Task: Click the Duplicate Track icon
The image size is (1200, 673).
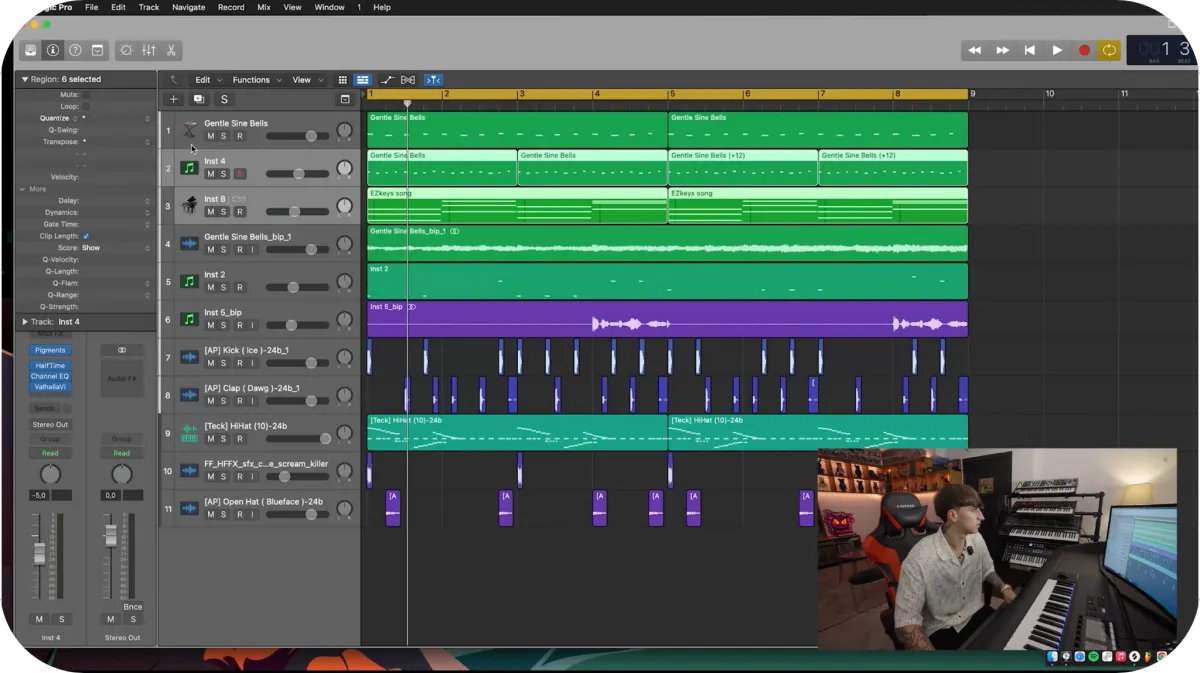Action: (198, 99)
